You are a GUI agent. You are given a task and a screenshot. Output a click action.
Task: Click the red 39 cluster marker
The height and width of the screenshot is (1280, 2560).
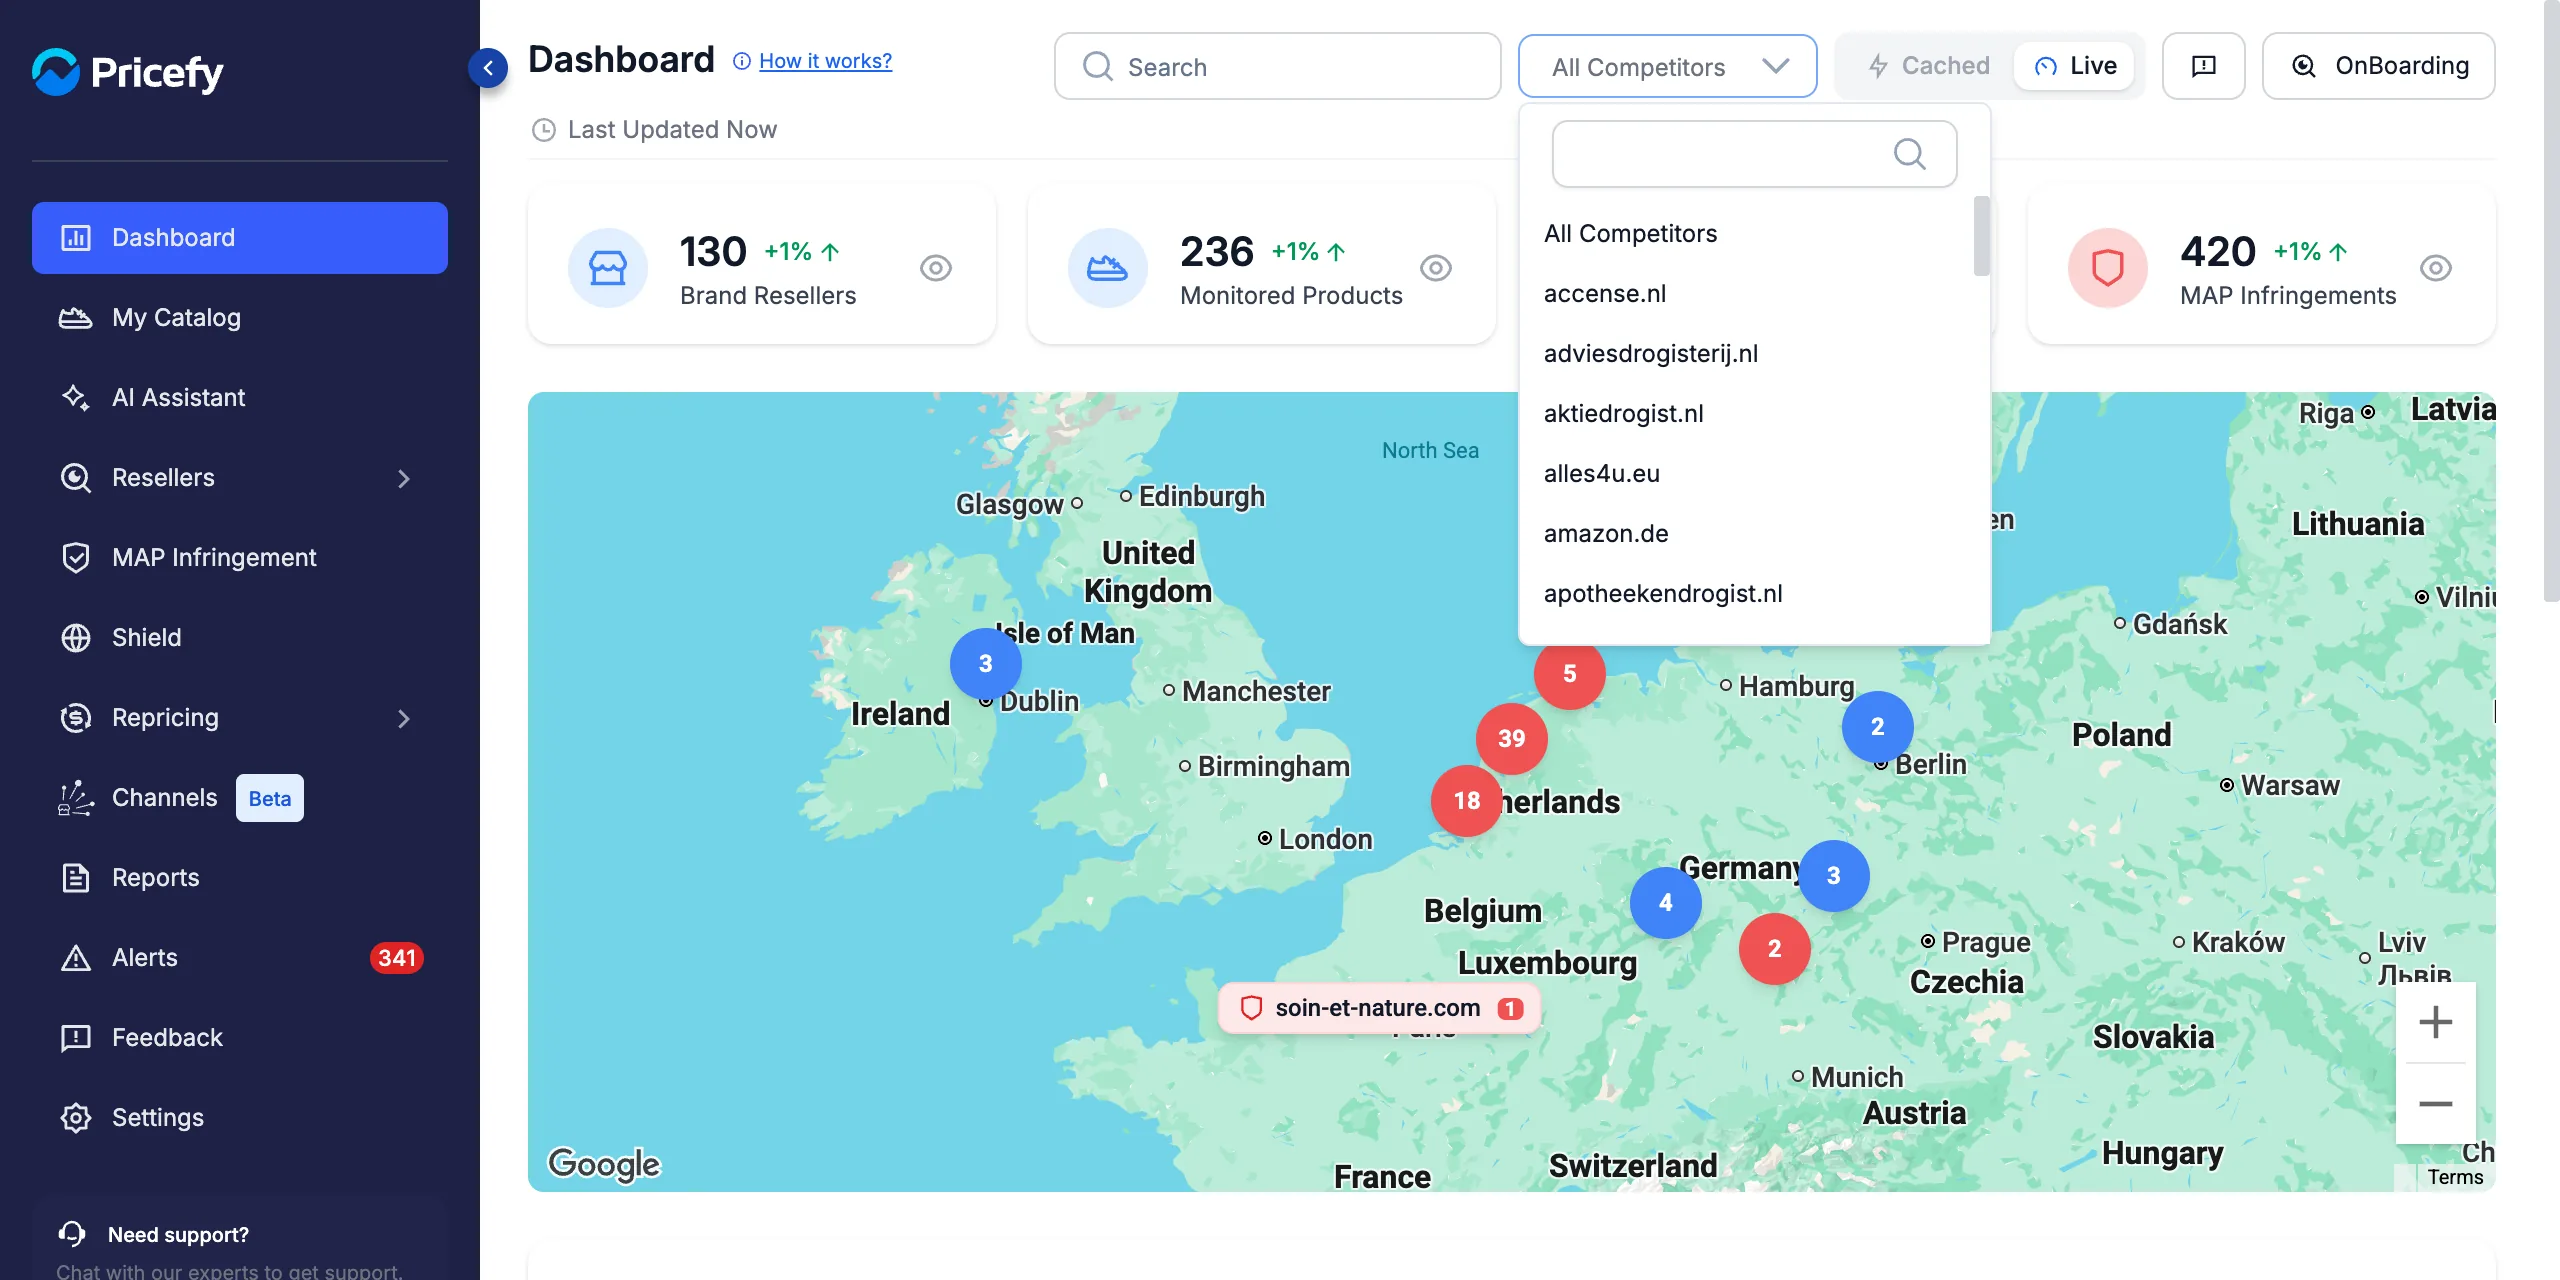click(1511, 738)
